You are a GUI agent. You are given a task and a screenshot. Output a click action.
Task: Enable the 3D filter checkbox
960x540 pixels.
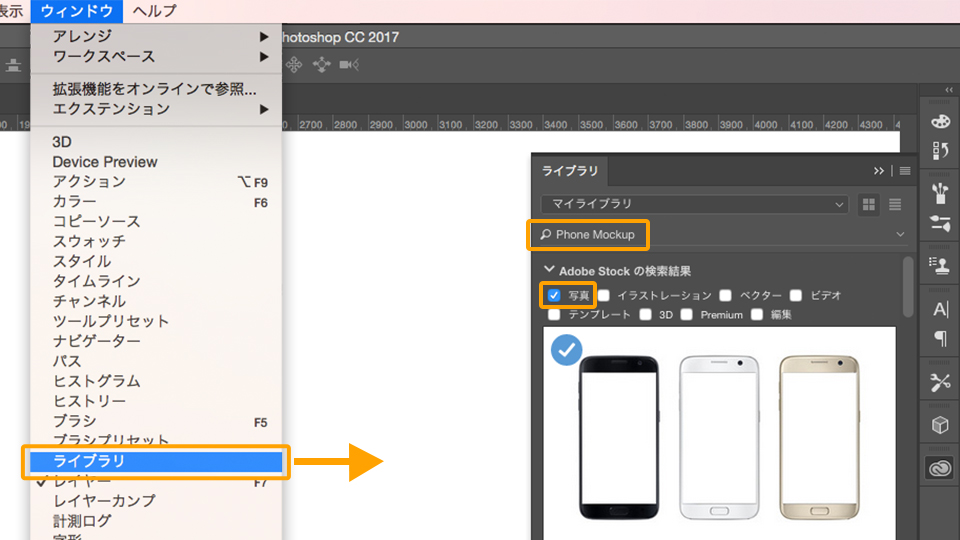click(x=645, y=315)
